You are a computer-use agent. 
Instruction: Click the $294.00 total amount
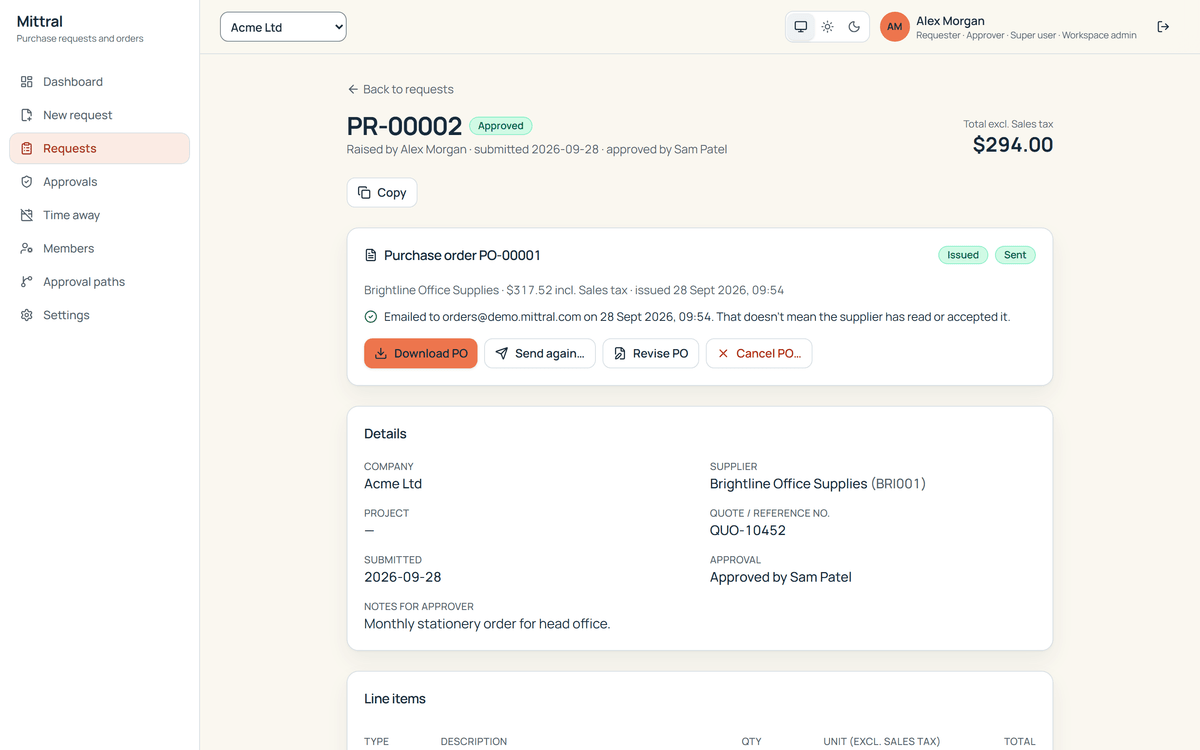click(1013, 145)
